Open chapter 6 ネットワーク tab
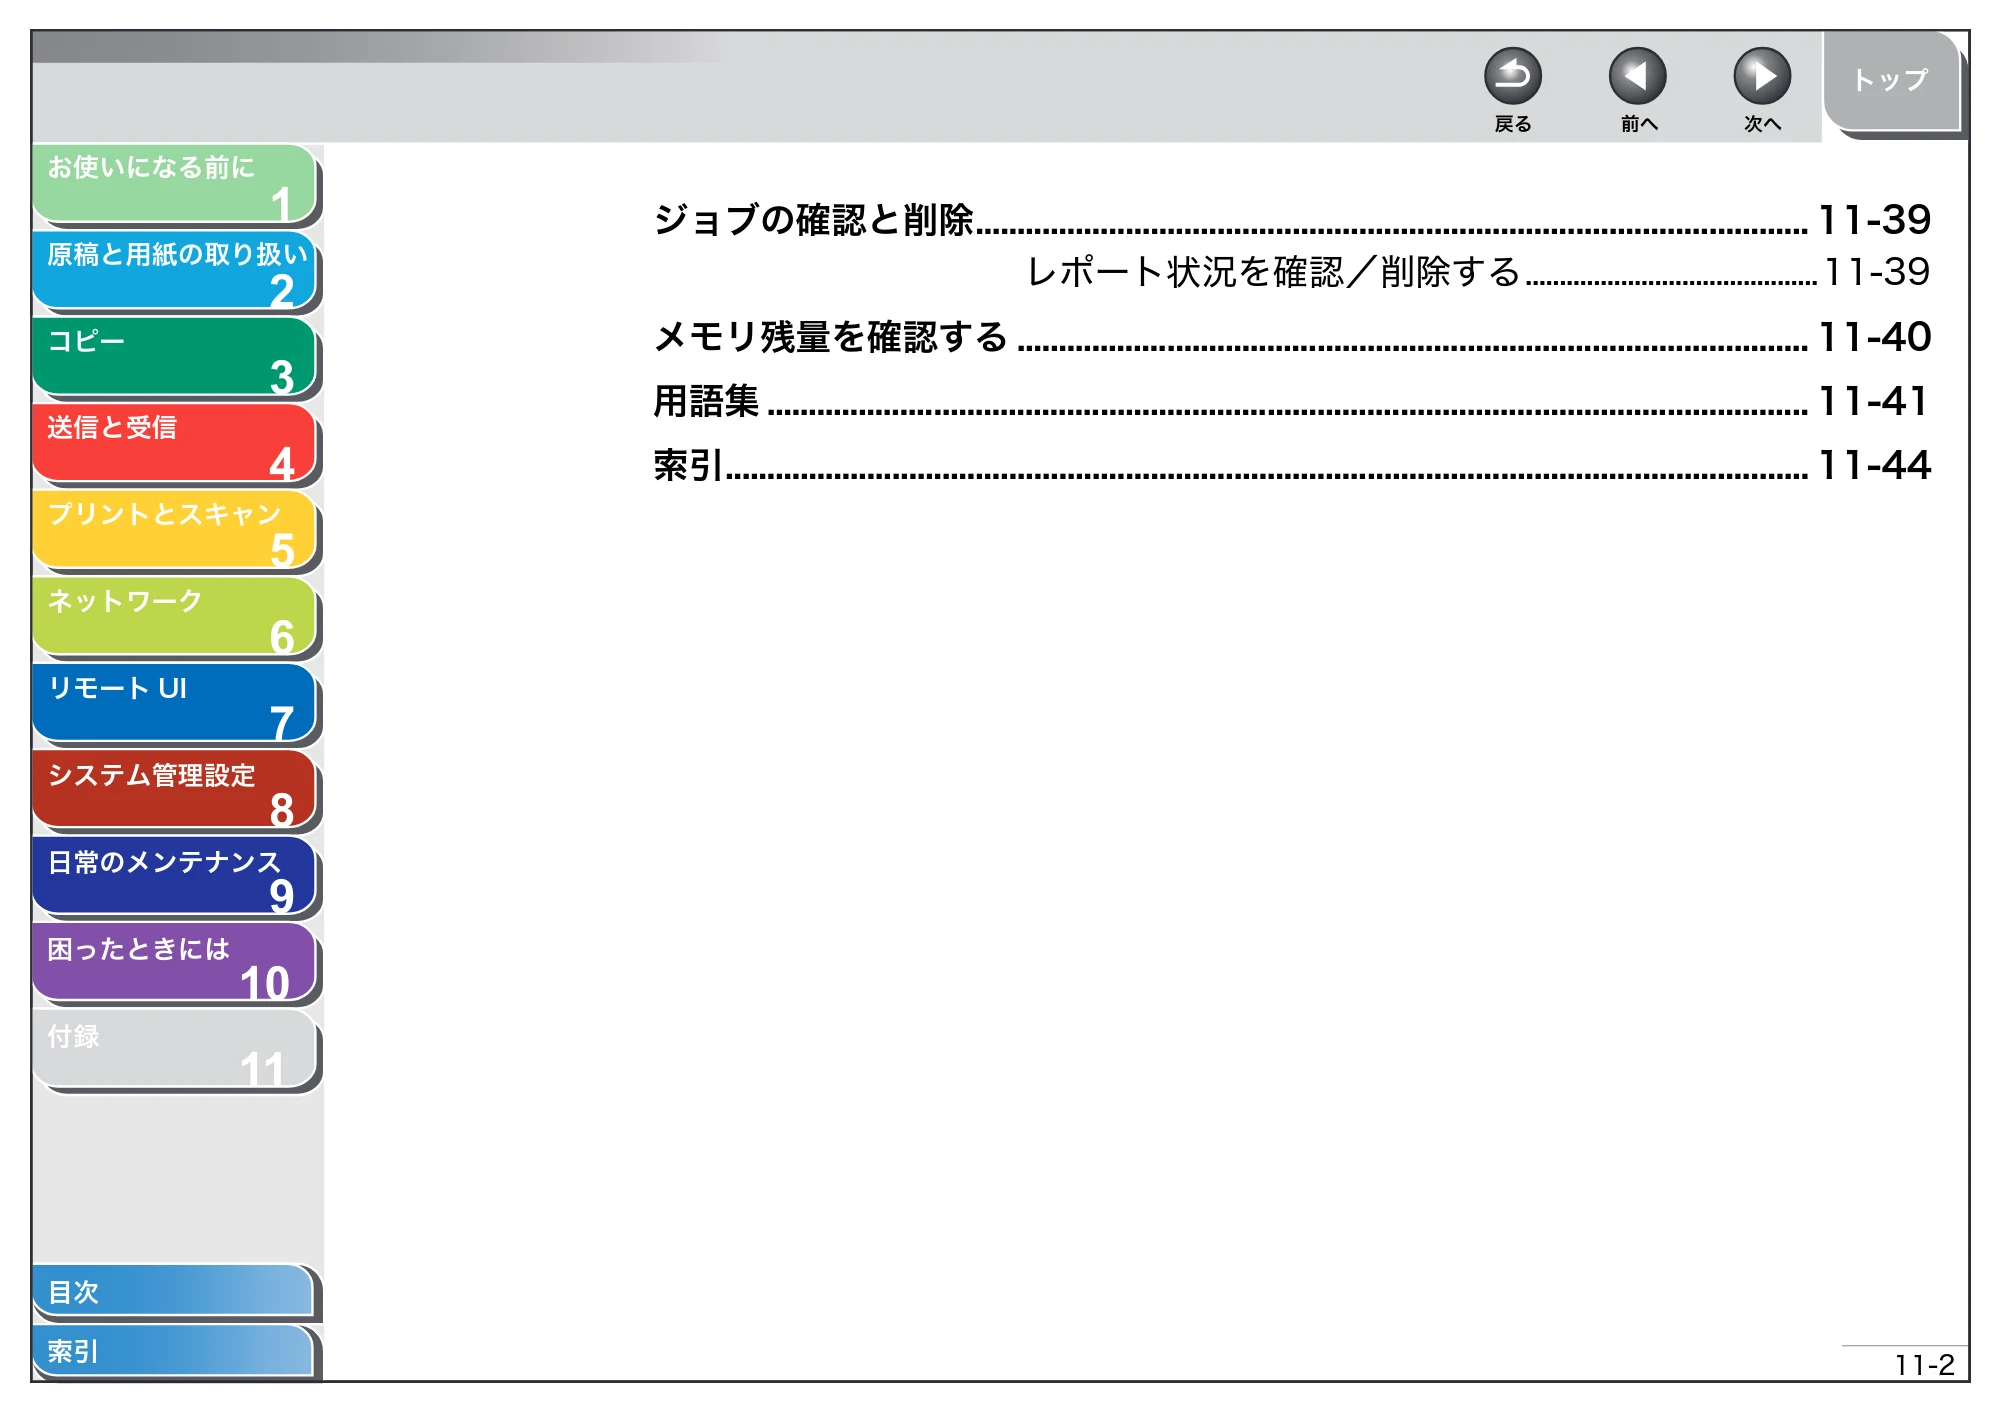Screen dimensions: 2000x1414 pyautogui.click(x=175, y=617)
